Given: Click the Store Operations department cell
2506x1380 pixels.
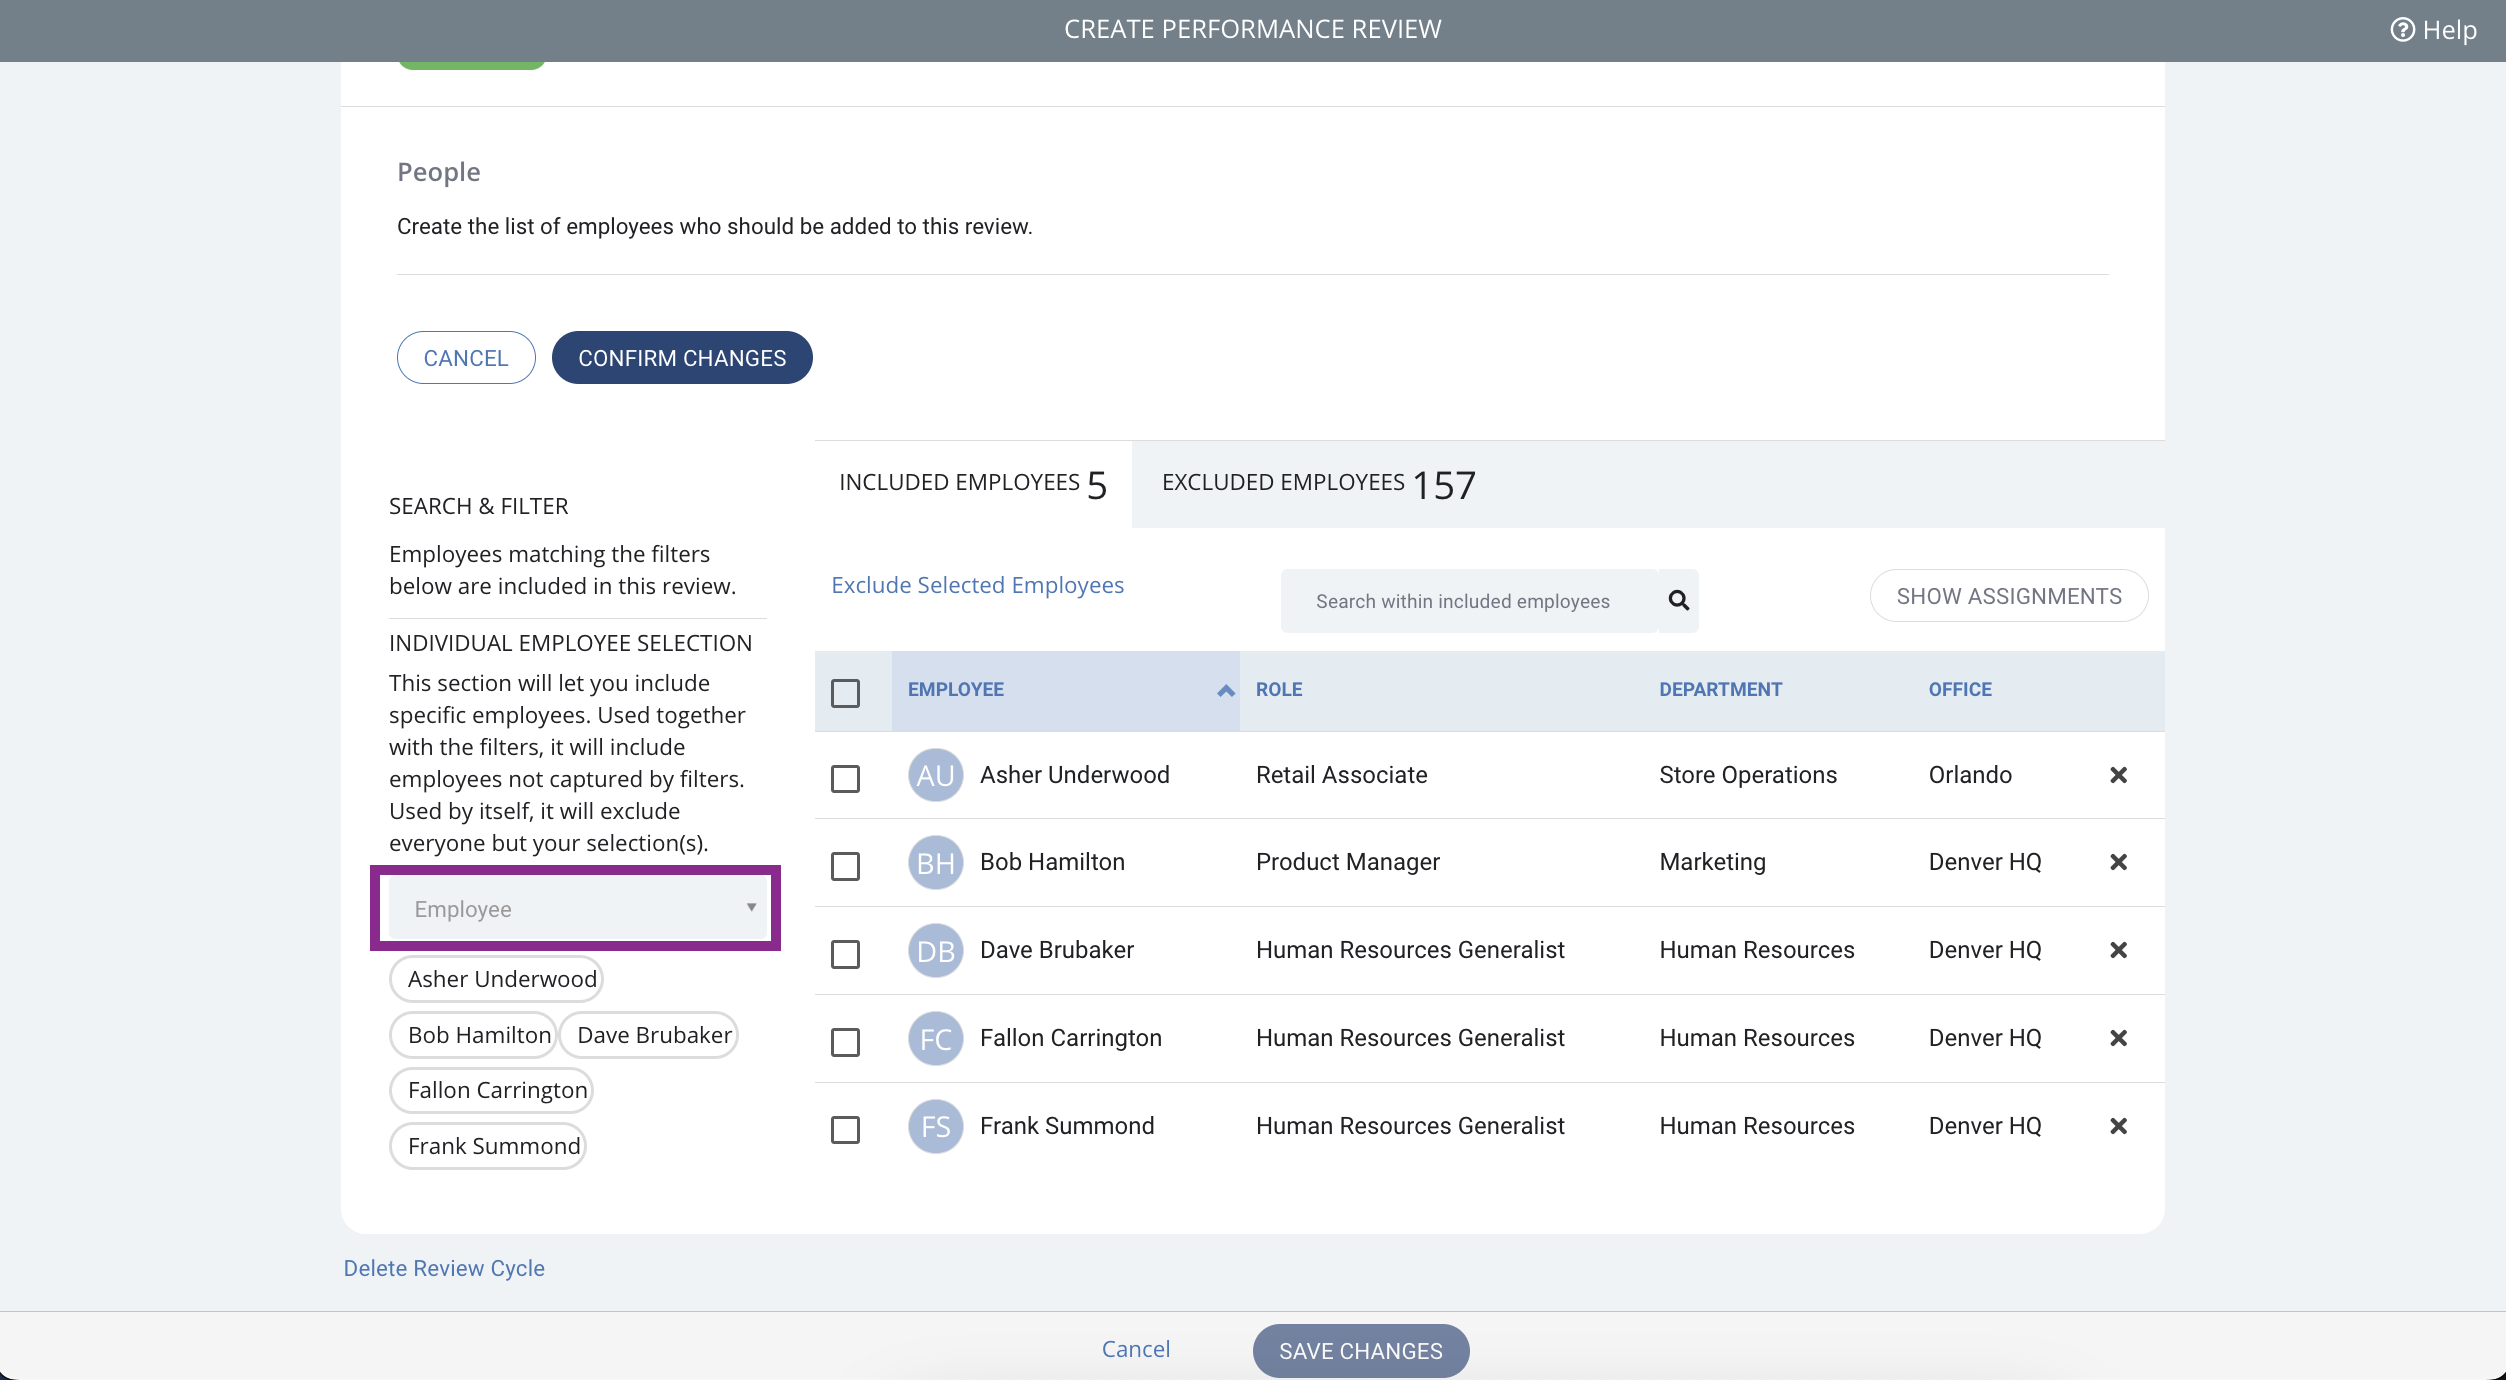Looking at the screenshot, I should point(1748,775).
